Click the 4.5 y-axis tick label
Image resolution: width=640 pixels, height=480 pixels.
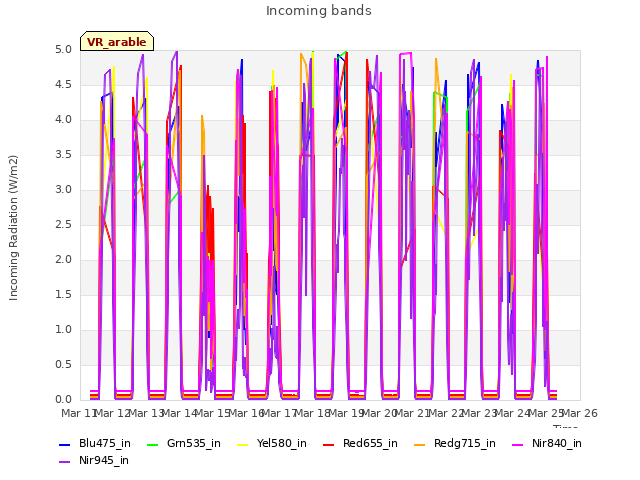pos(64,84)
